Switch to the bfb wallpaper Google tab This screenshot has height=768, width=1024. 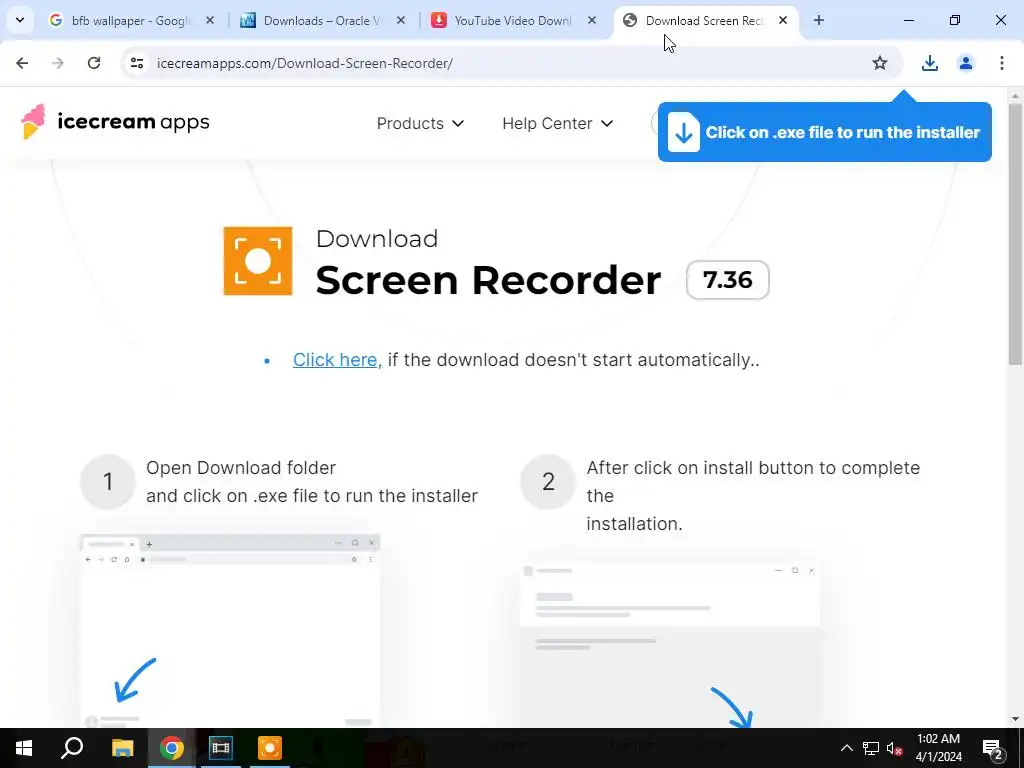tap(131, 21)
